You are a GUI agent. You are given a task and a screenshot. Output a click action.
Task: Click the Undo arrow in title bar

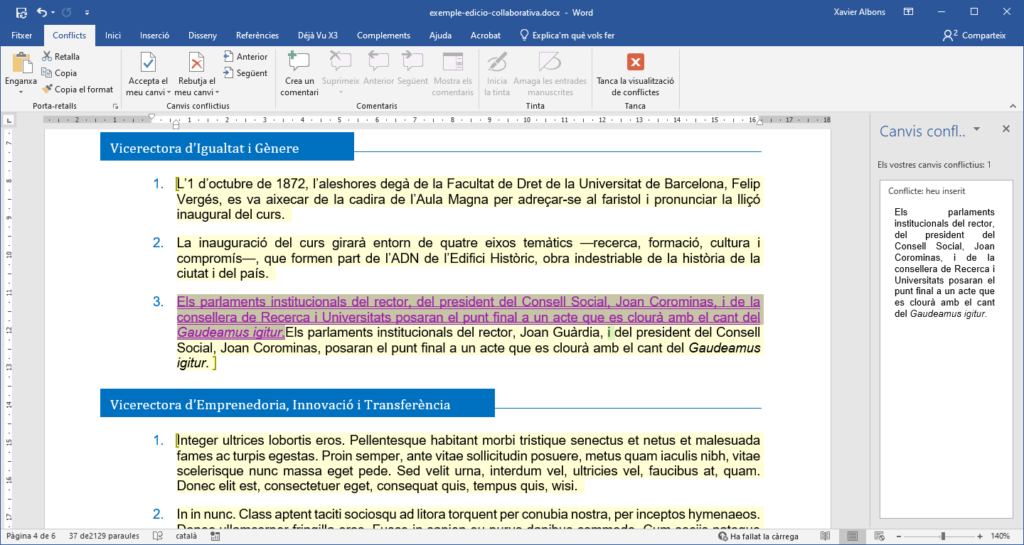(x=41, y=12)
